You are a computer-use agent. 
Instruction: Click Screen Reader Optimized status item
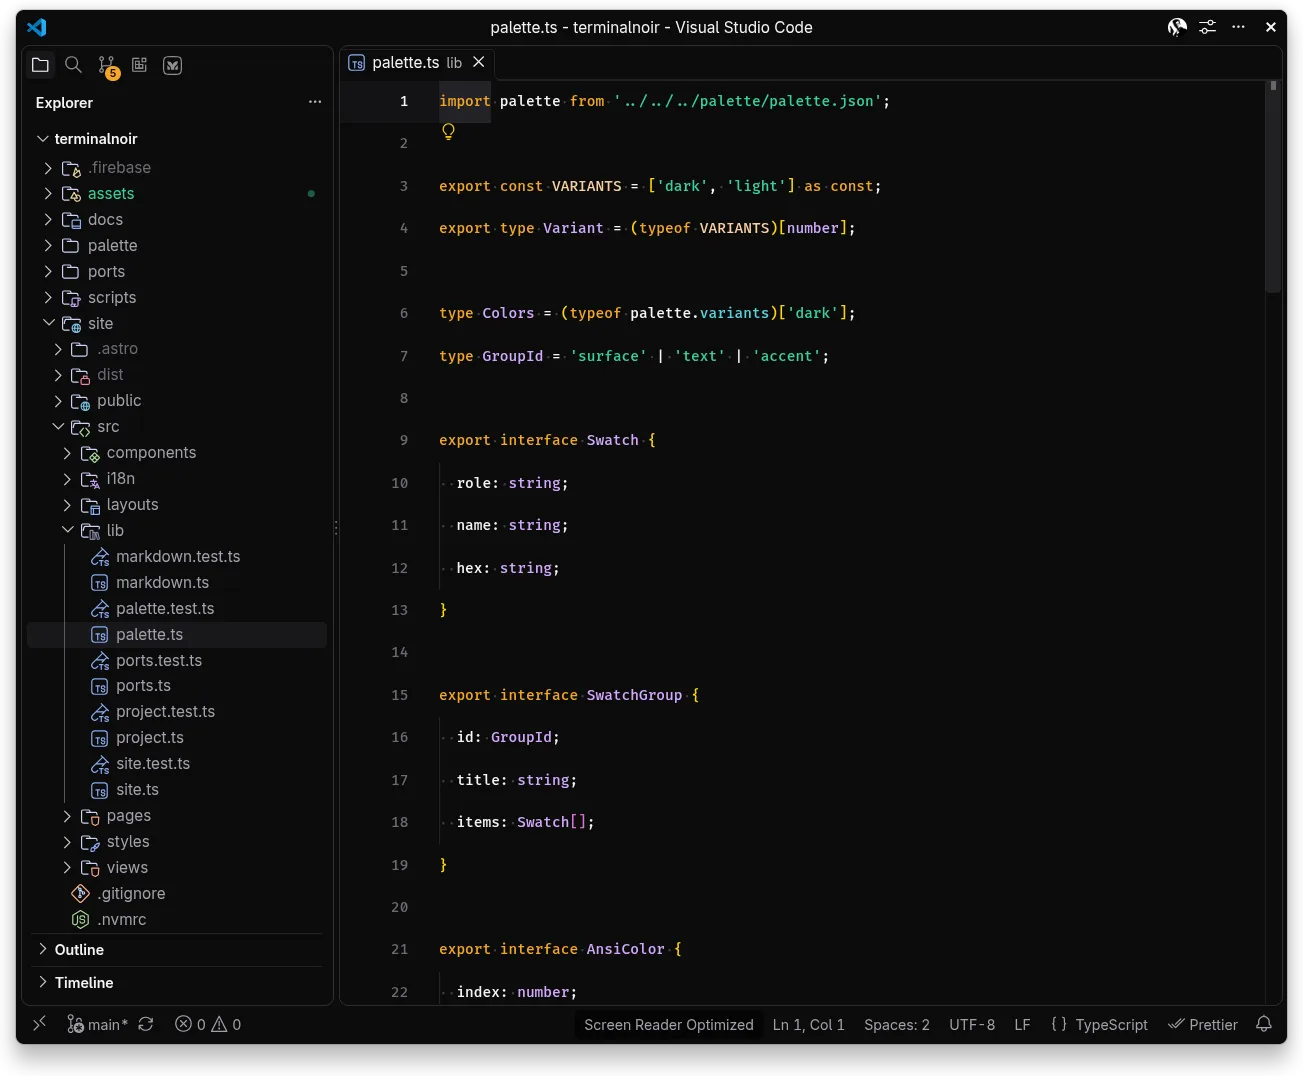point(669,1024)
